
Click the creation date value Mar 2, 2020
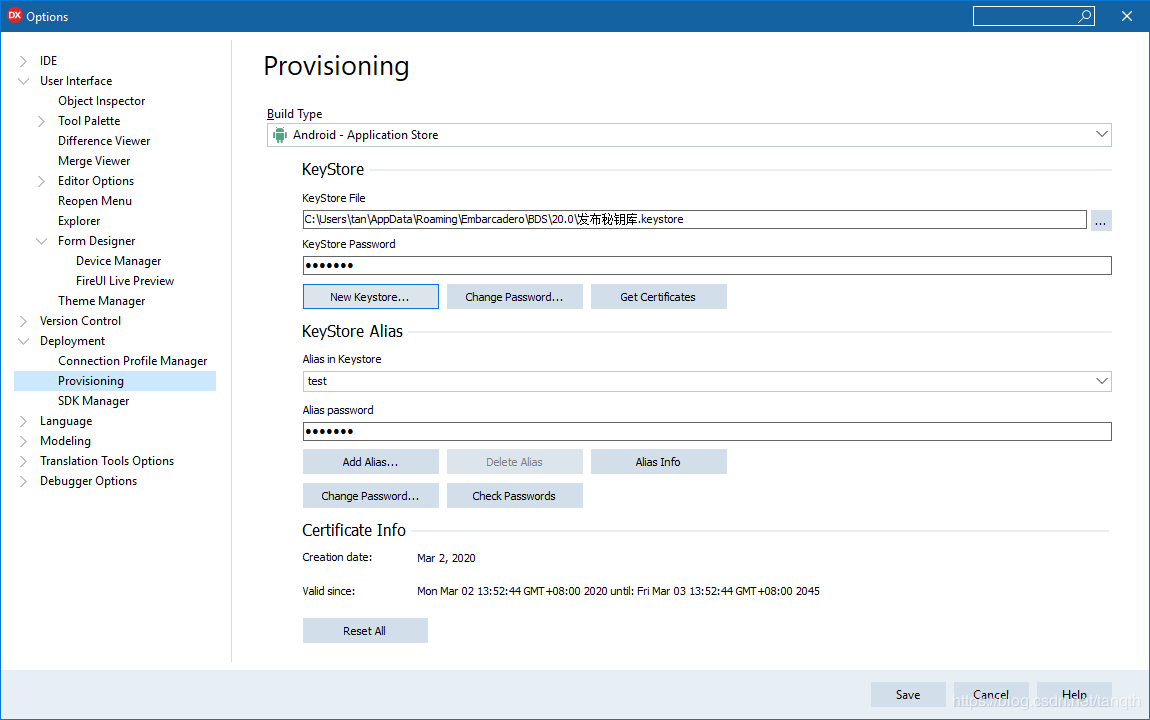point(446,558)
